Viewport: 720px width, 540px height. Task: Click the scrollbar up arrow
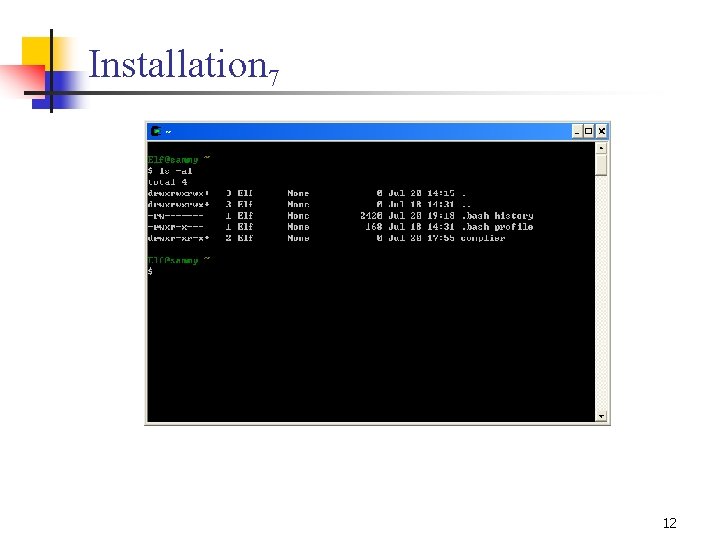point(601,148)
